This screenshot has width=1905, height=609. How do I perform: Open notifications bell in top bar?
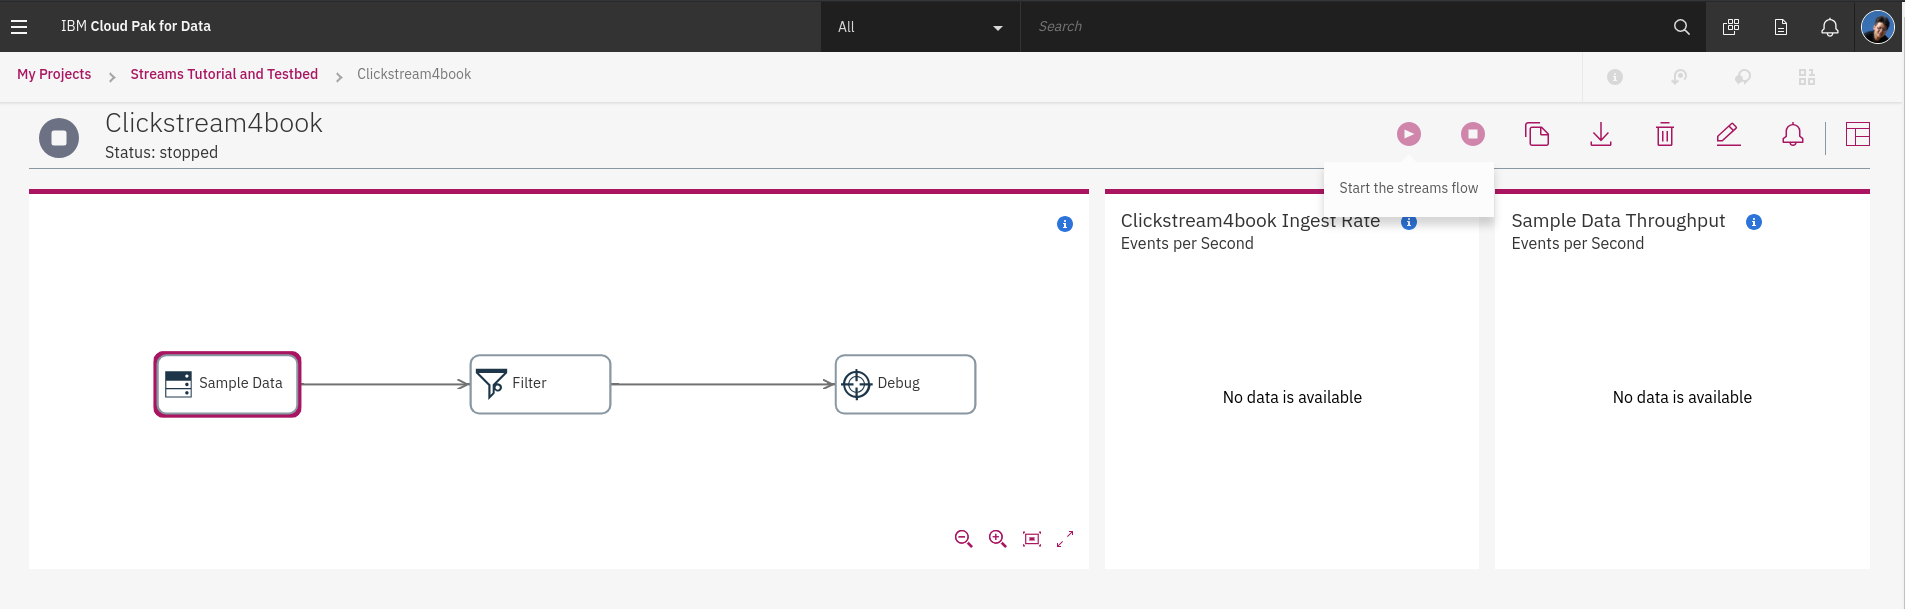[1830, 27]
